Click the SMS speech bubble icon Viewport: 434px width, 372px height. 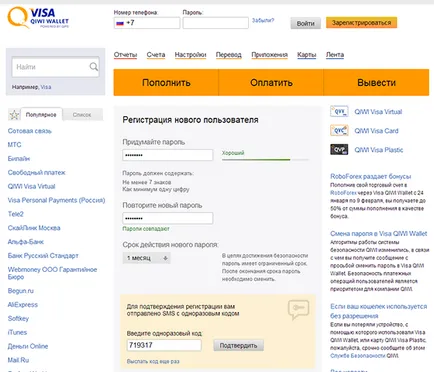click(x=298, y=310)
